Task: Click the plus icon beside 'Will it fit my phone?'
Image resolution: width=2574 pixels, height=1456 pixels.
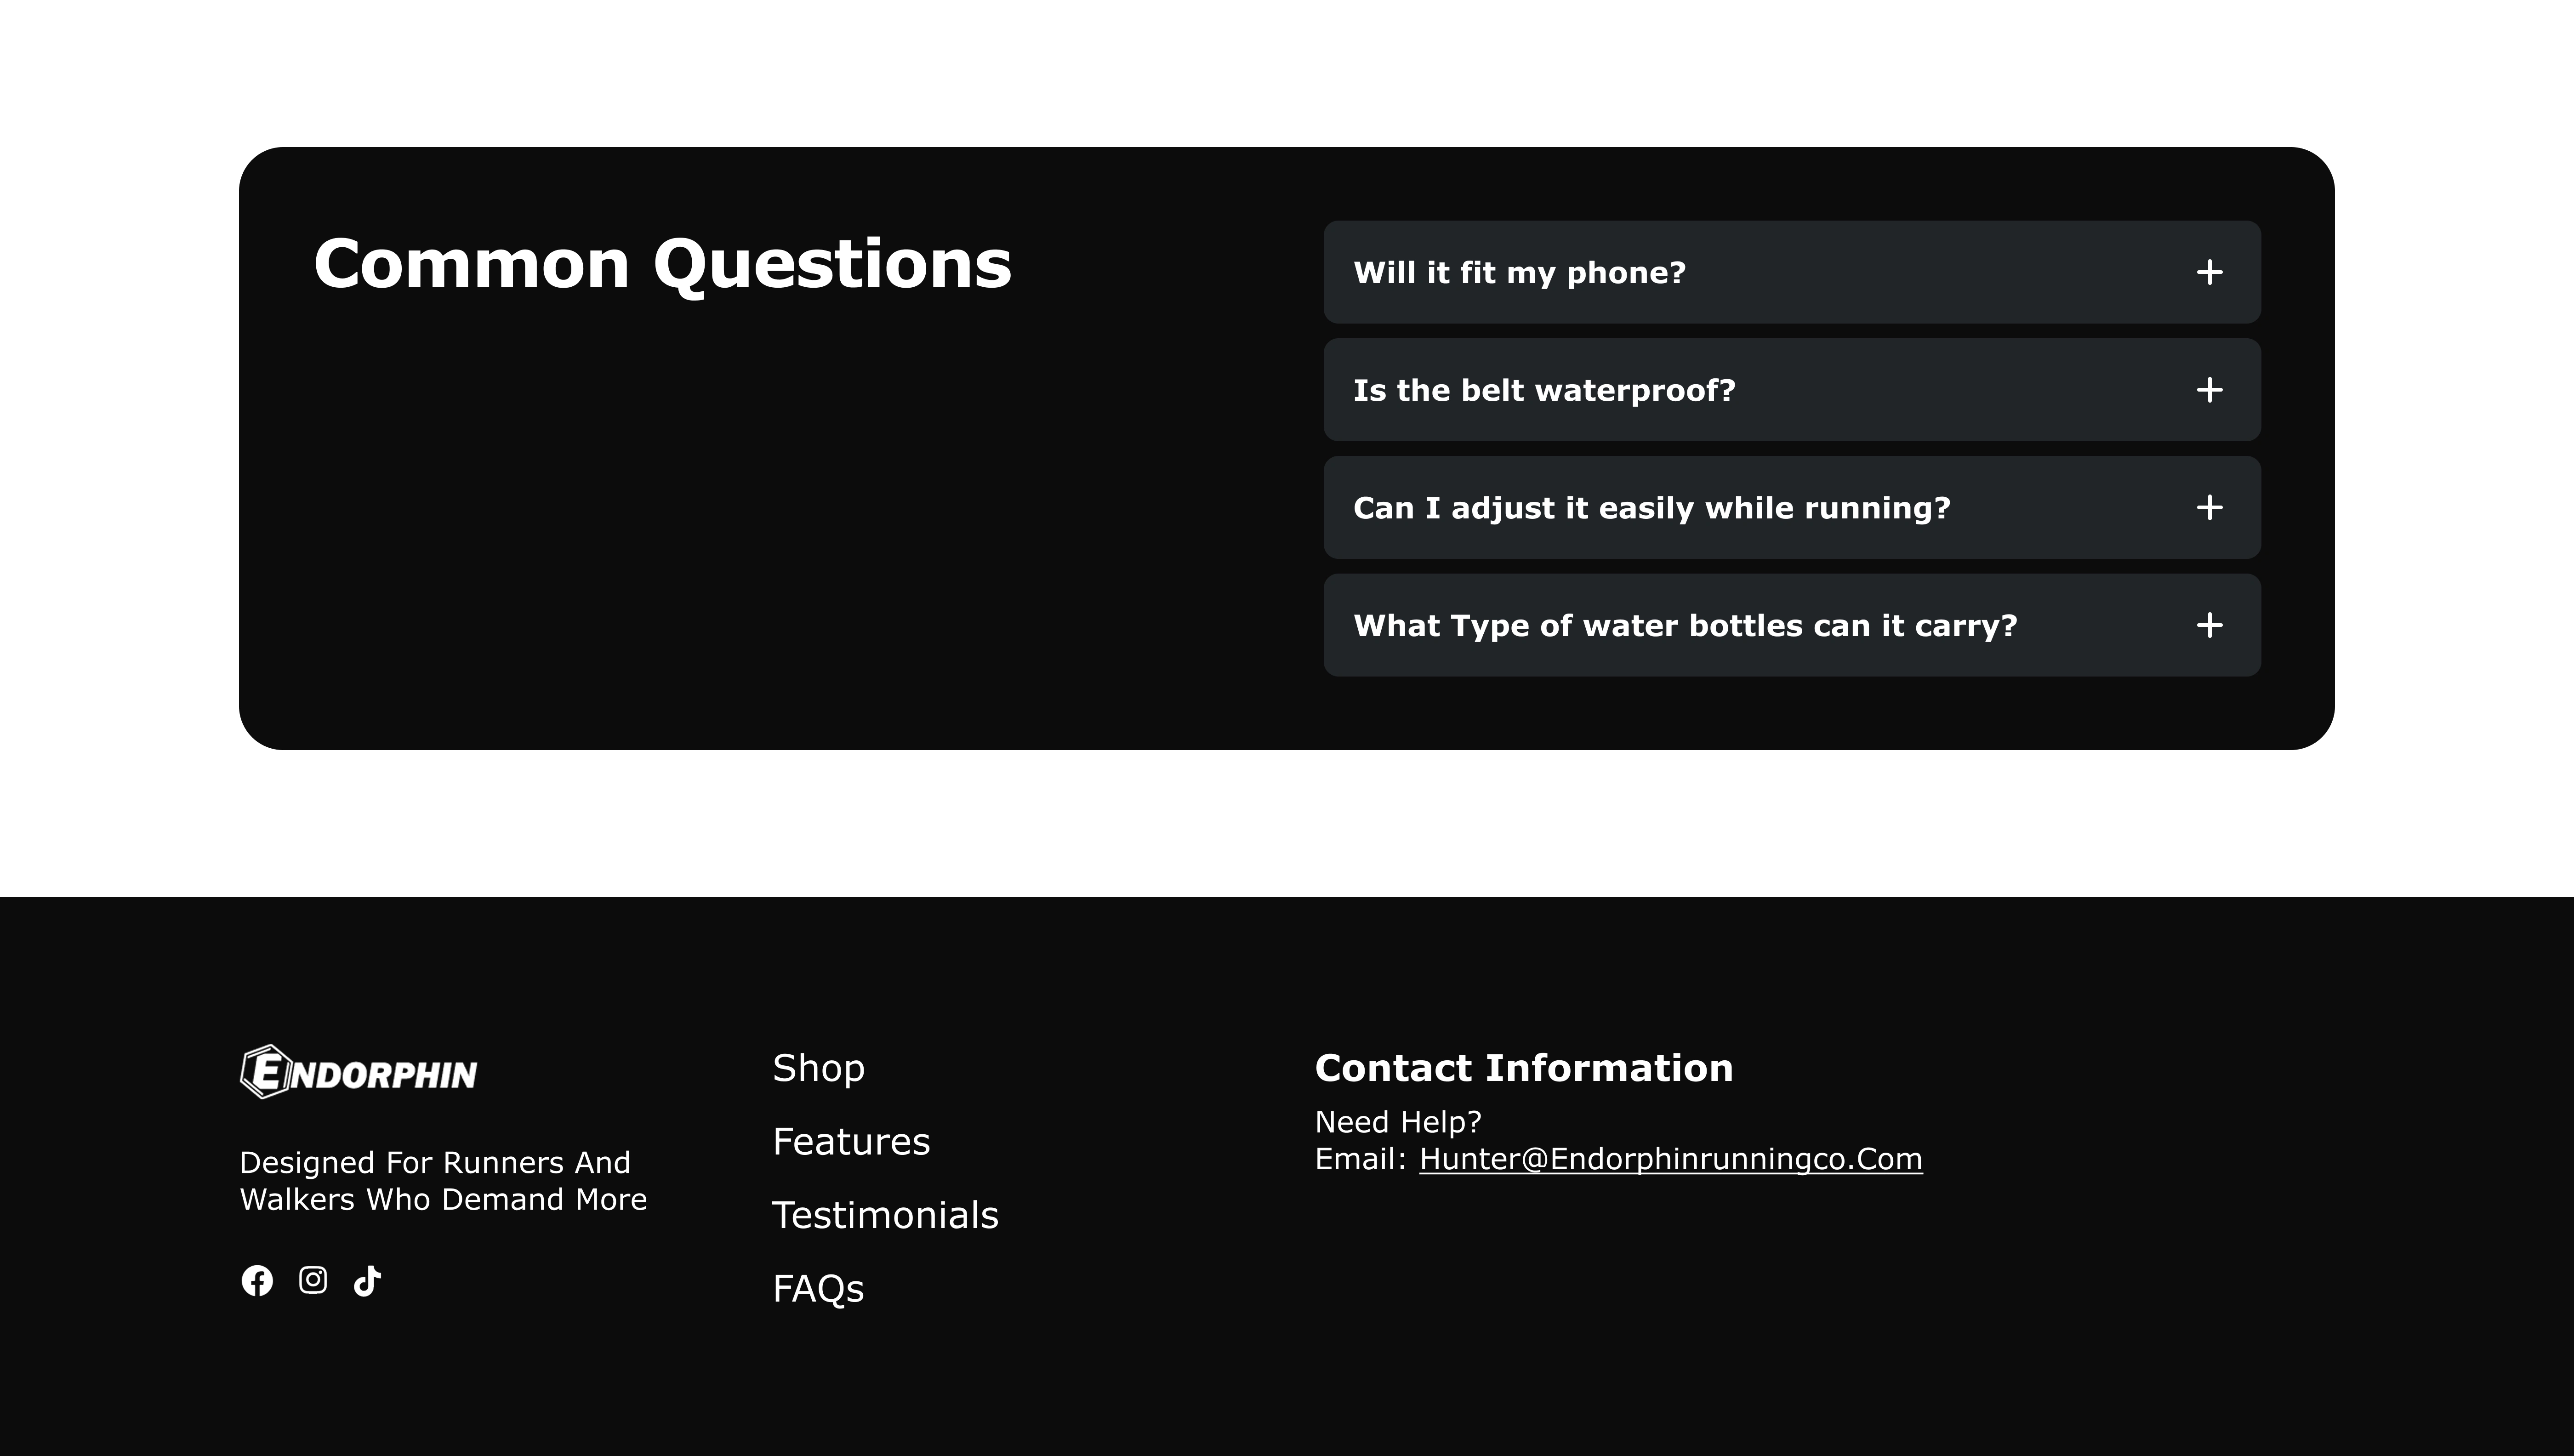Action: point(2209,272)
